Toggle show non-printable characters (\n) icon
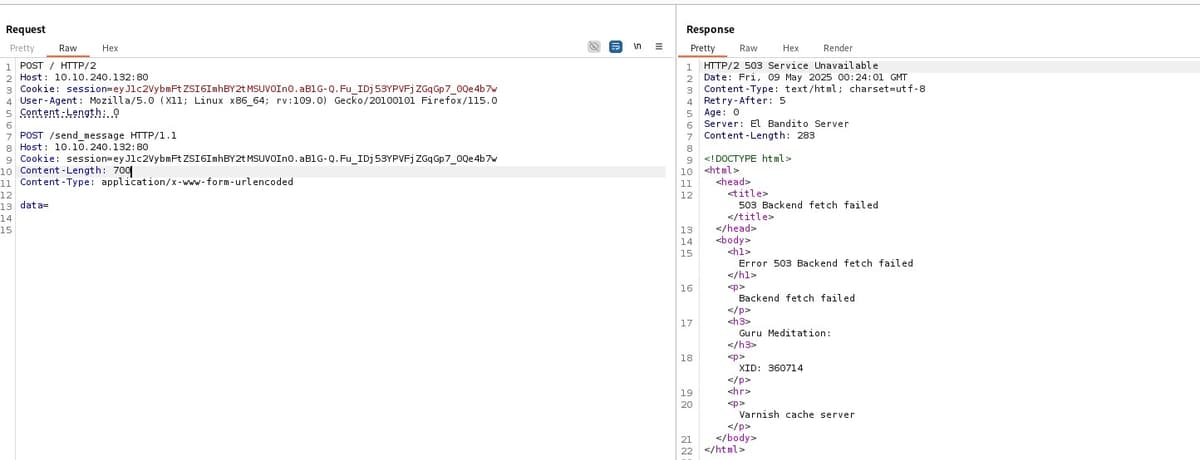The width and height of the screenshot is (1200, 460). tap(638, 47)
